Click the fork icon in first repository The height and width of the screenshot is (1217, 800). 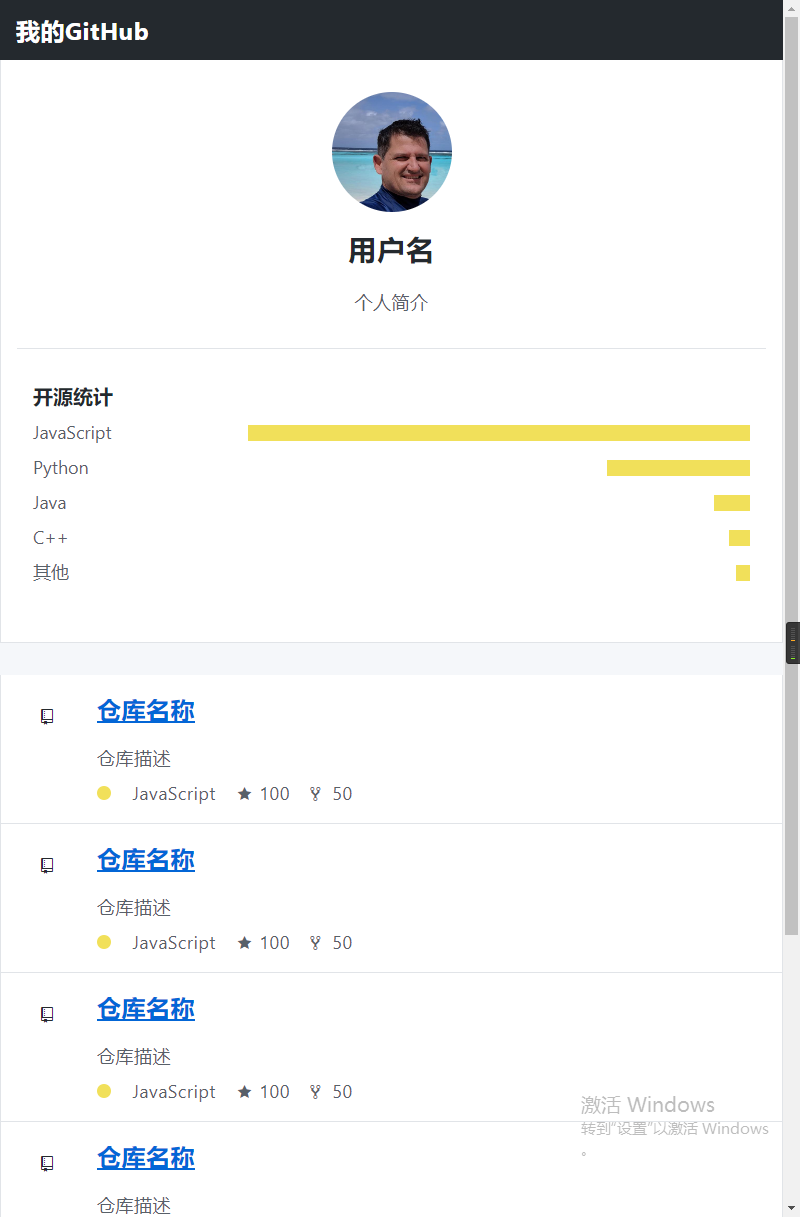(316, 794)
